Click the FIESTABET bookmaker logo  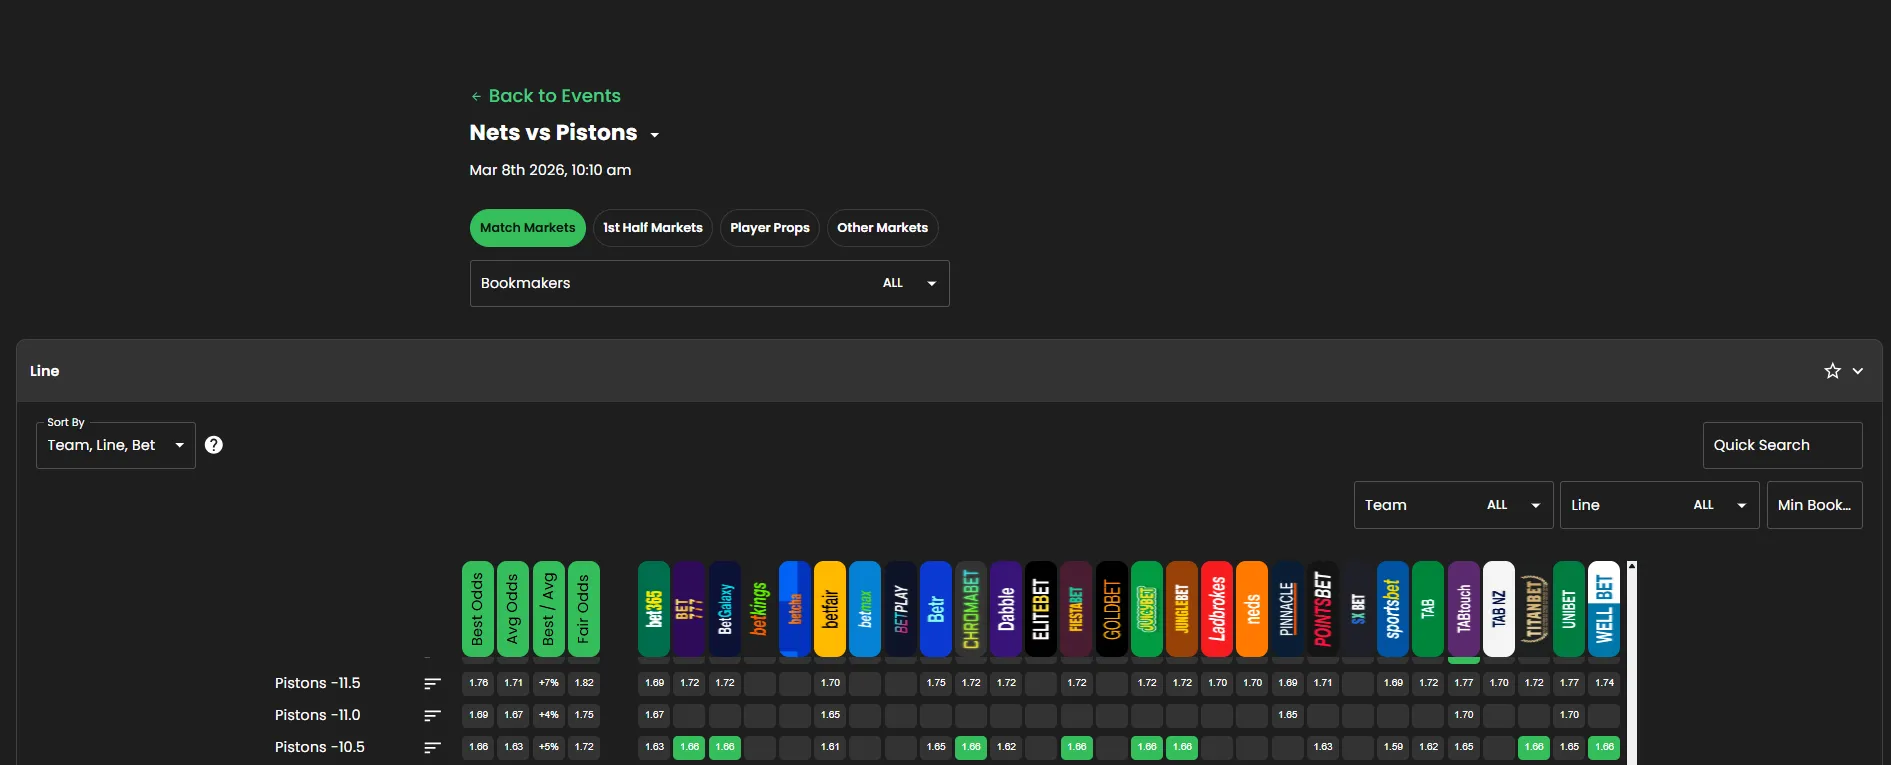[x=1077, y=609]
